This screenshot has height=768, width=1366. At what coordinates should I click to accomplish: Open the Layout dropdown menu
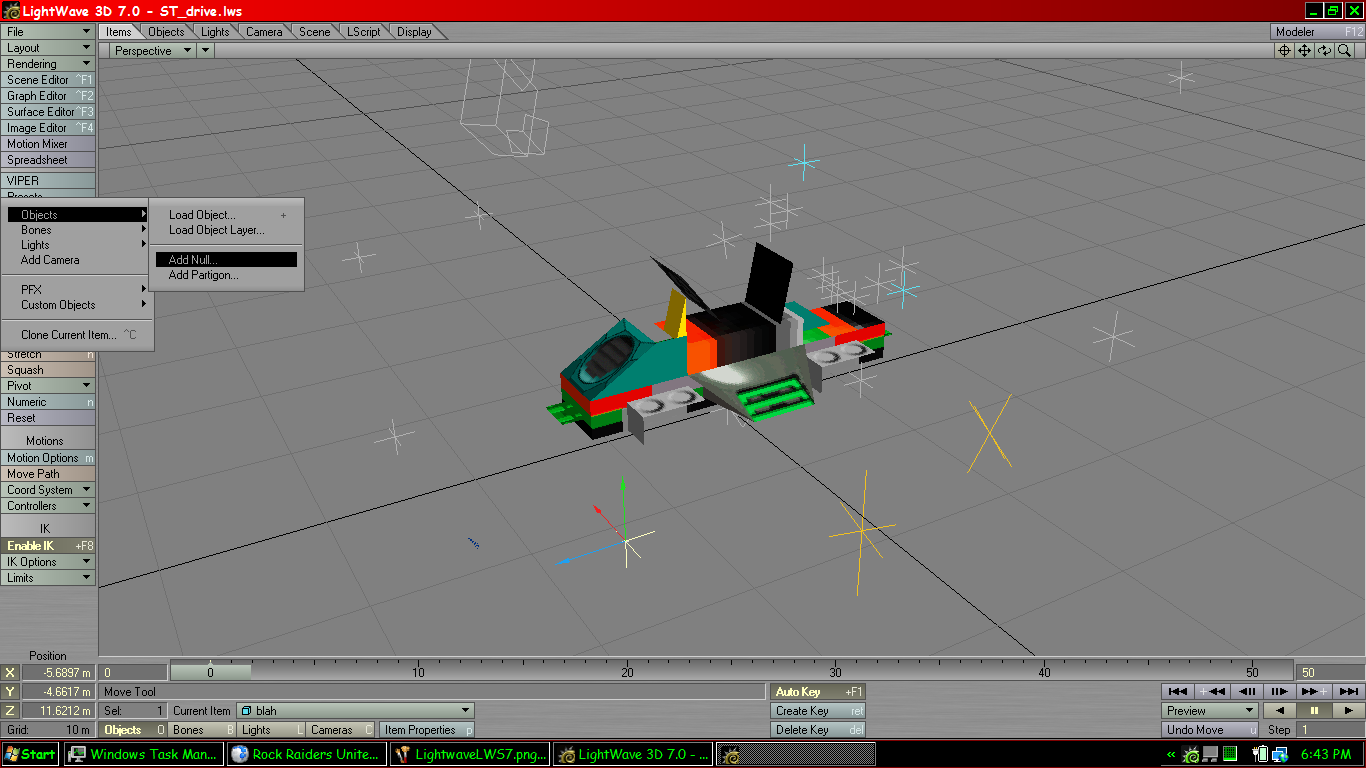48,48
